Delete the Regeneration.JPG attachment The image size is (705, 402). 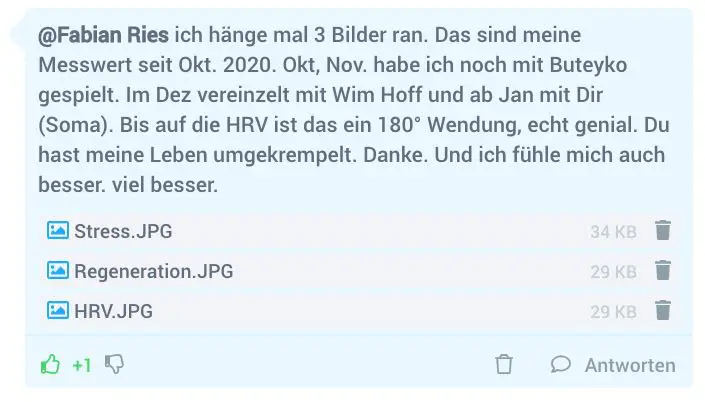tap(663, 270)
